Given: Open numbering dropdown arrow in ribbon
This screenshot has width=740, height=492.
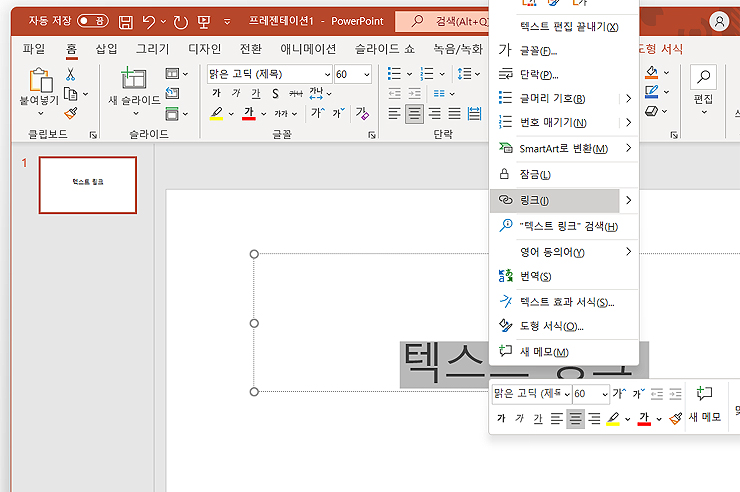Looking at the screenshot, I should (x=442, y=74).
